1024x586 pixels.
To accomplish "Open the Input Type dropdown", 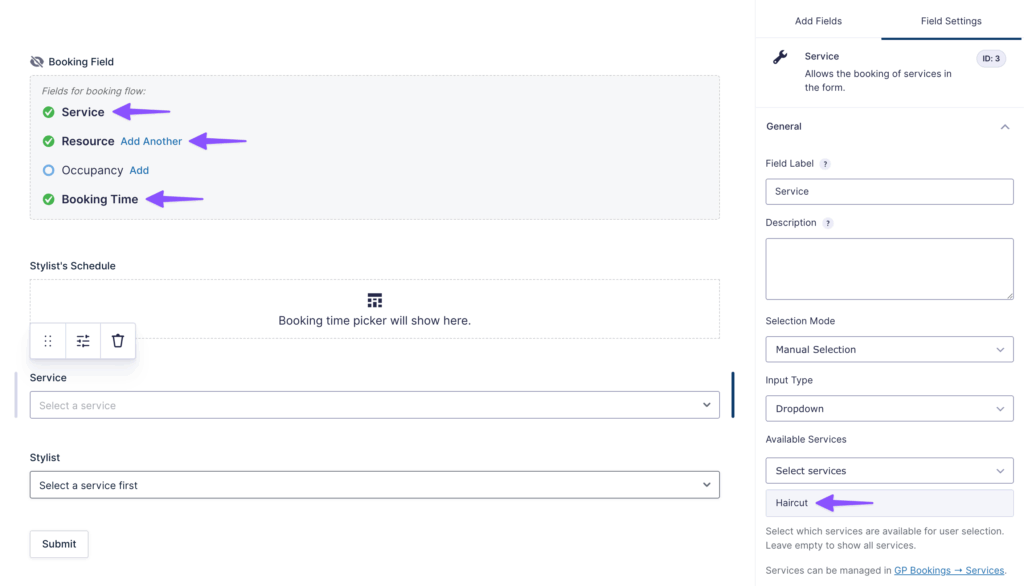I will pyautogui.click(x=888, y=408).
